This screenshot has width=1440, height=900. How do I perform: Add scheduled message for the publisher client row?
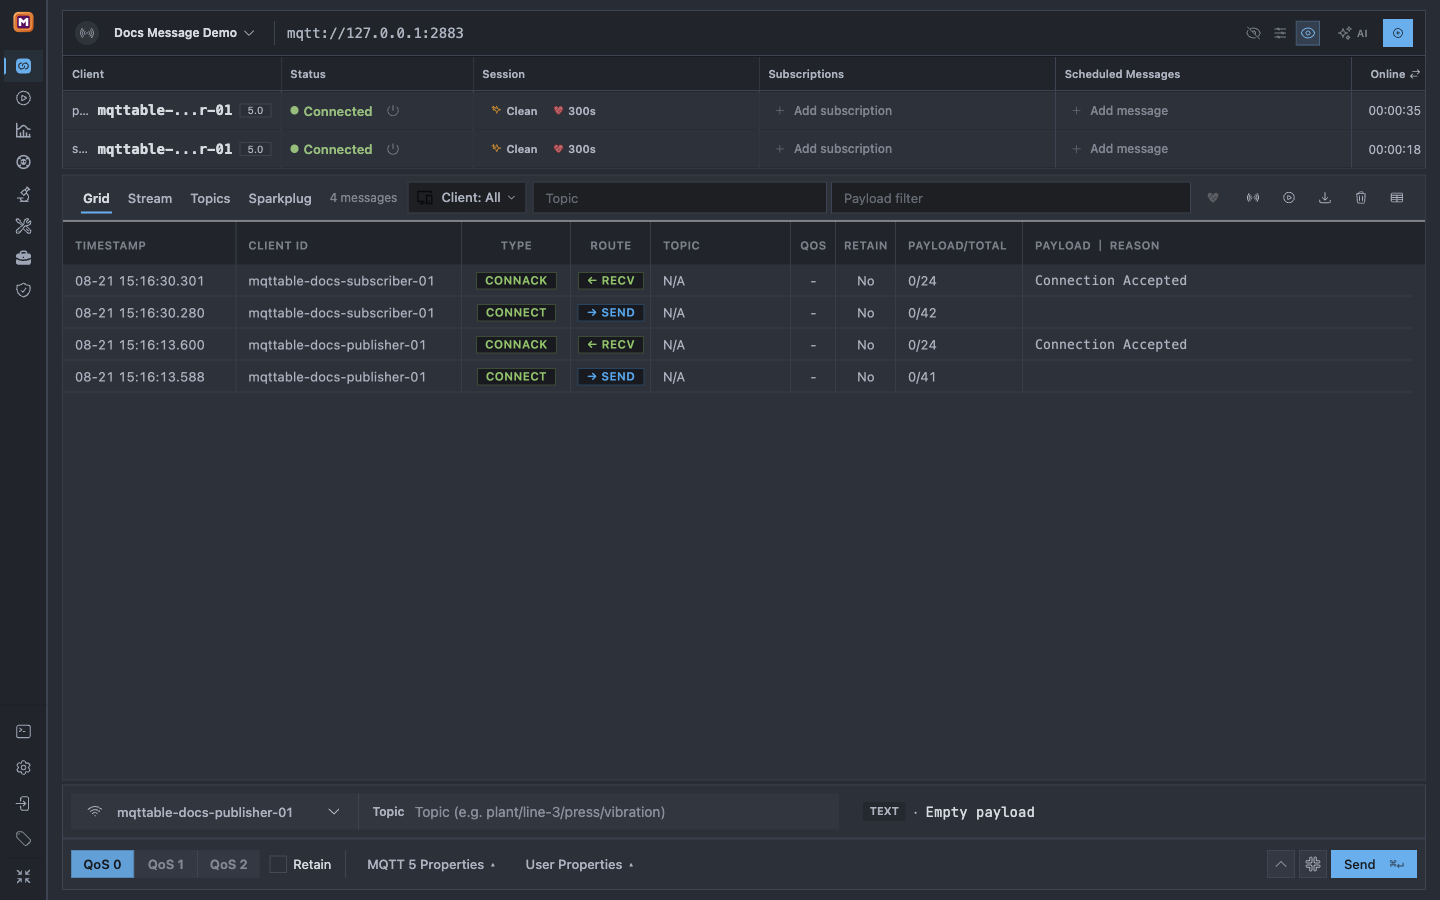(1120, 111)
